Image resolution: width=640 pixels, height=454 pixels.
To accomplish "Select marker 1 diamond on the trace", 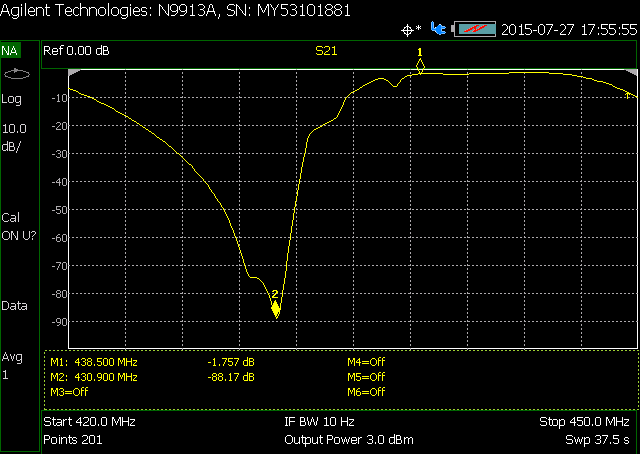I will coord(420,66).
